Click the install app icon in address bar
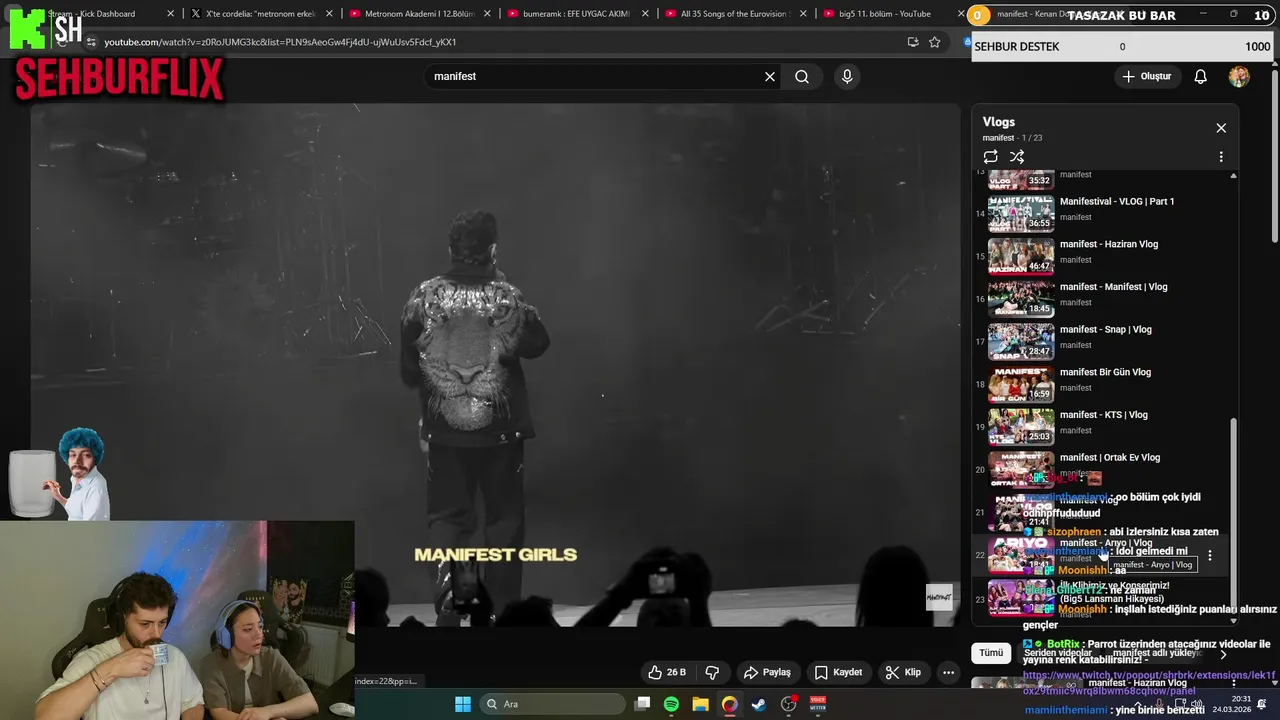This screenshot has width=1280, height=720. (x=913, y=42)
